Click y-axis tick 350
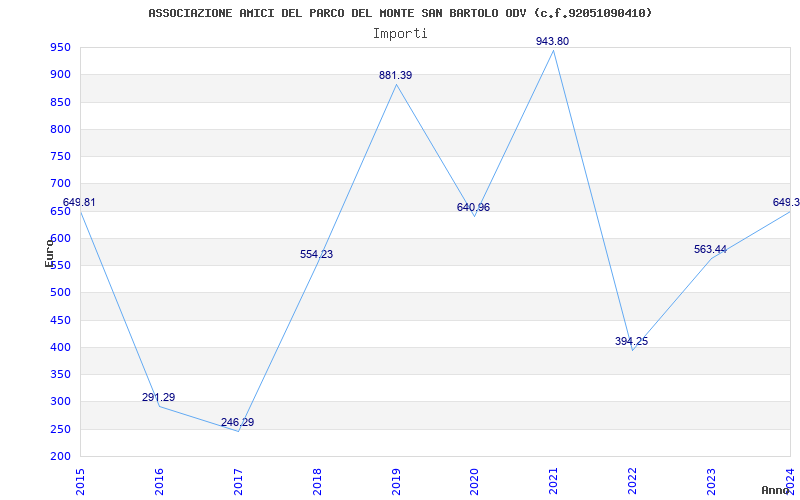Screen dimensions: 800x500 [x=60, y=375]
